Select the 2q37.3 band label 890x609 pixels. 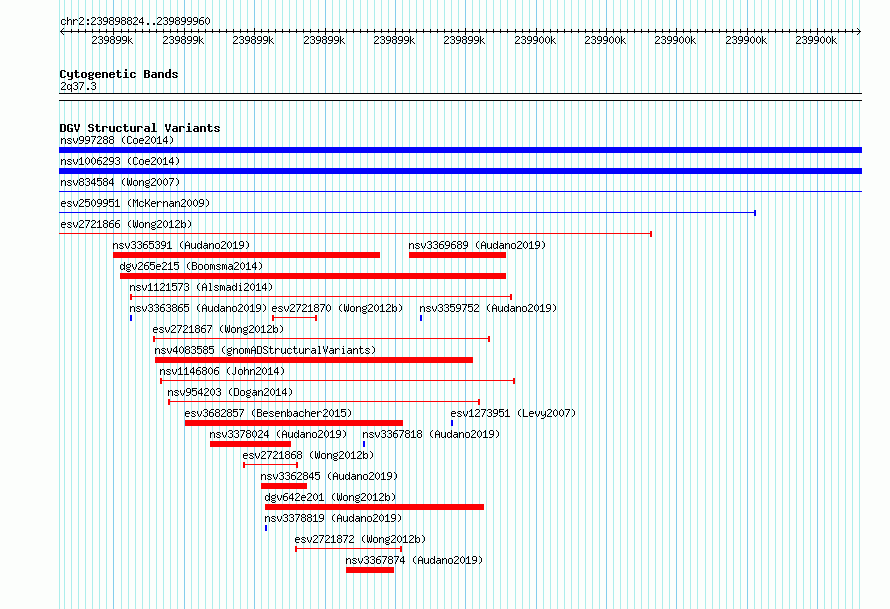(78, 86)
